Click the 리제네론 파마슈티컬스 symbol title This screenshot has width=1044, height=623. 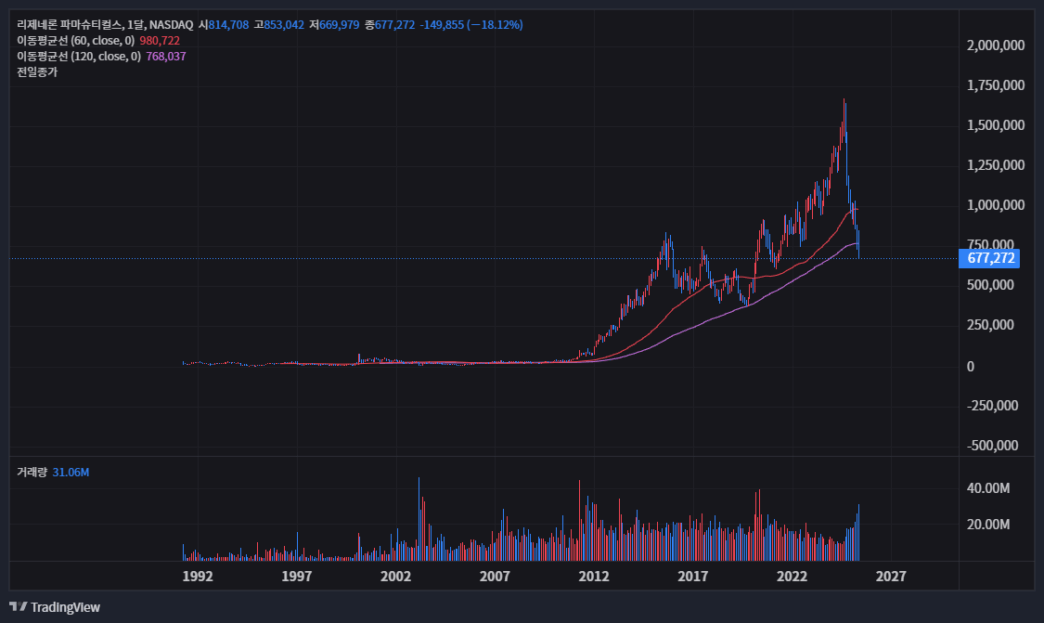tap(70, 25)
